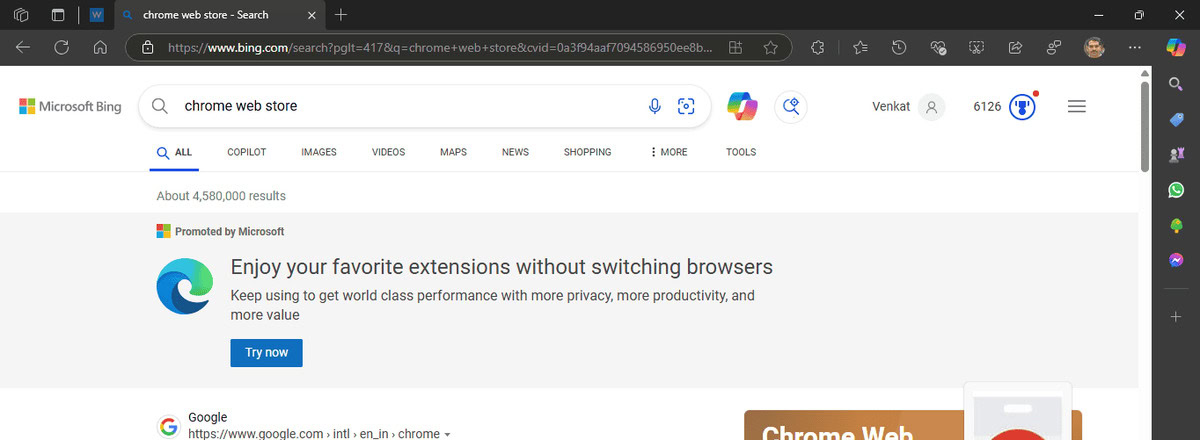Open the browser History icon

[899, 47]
